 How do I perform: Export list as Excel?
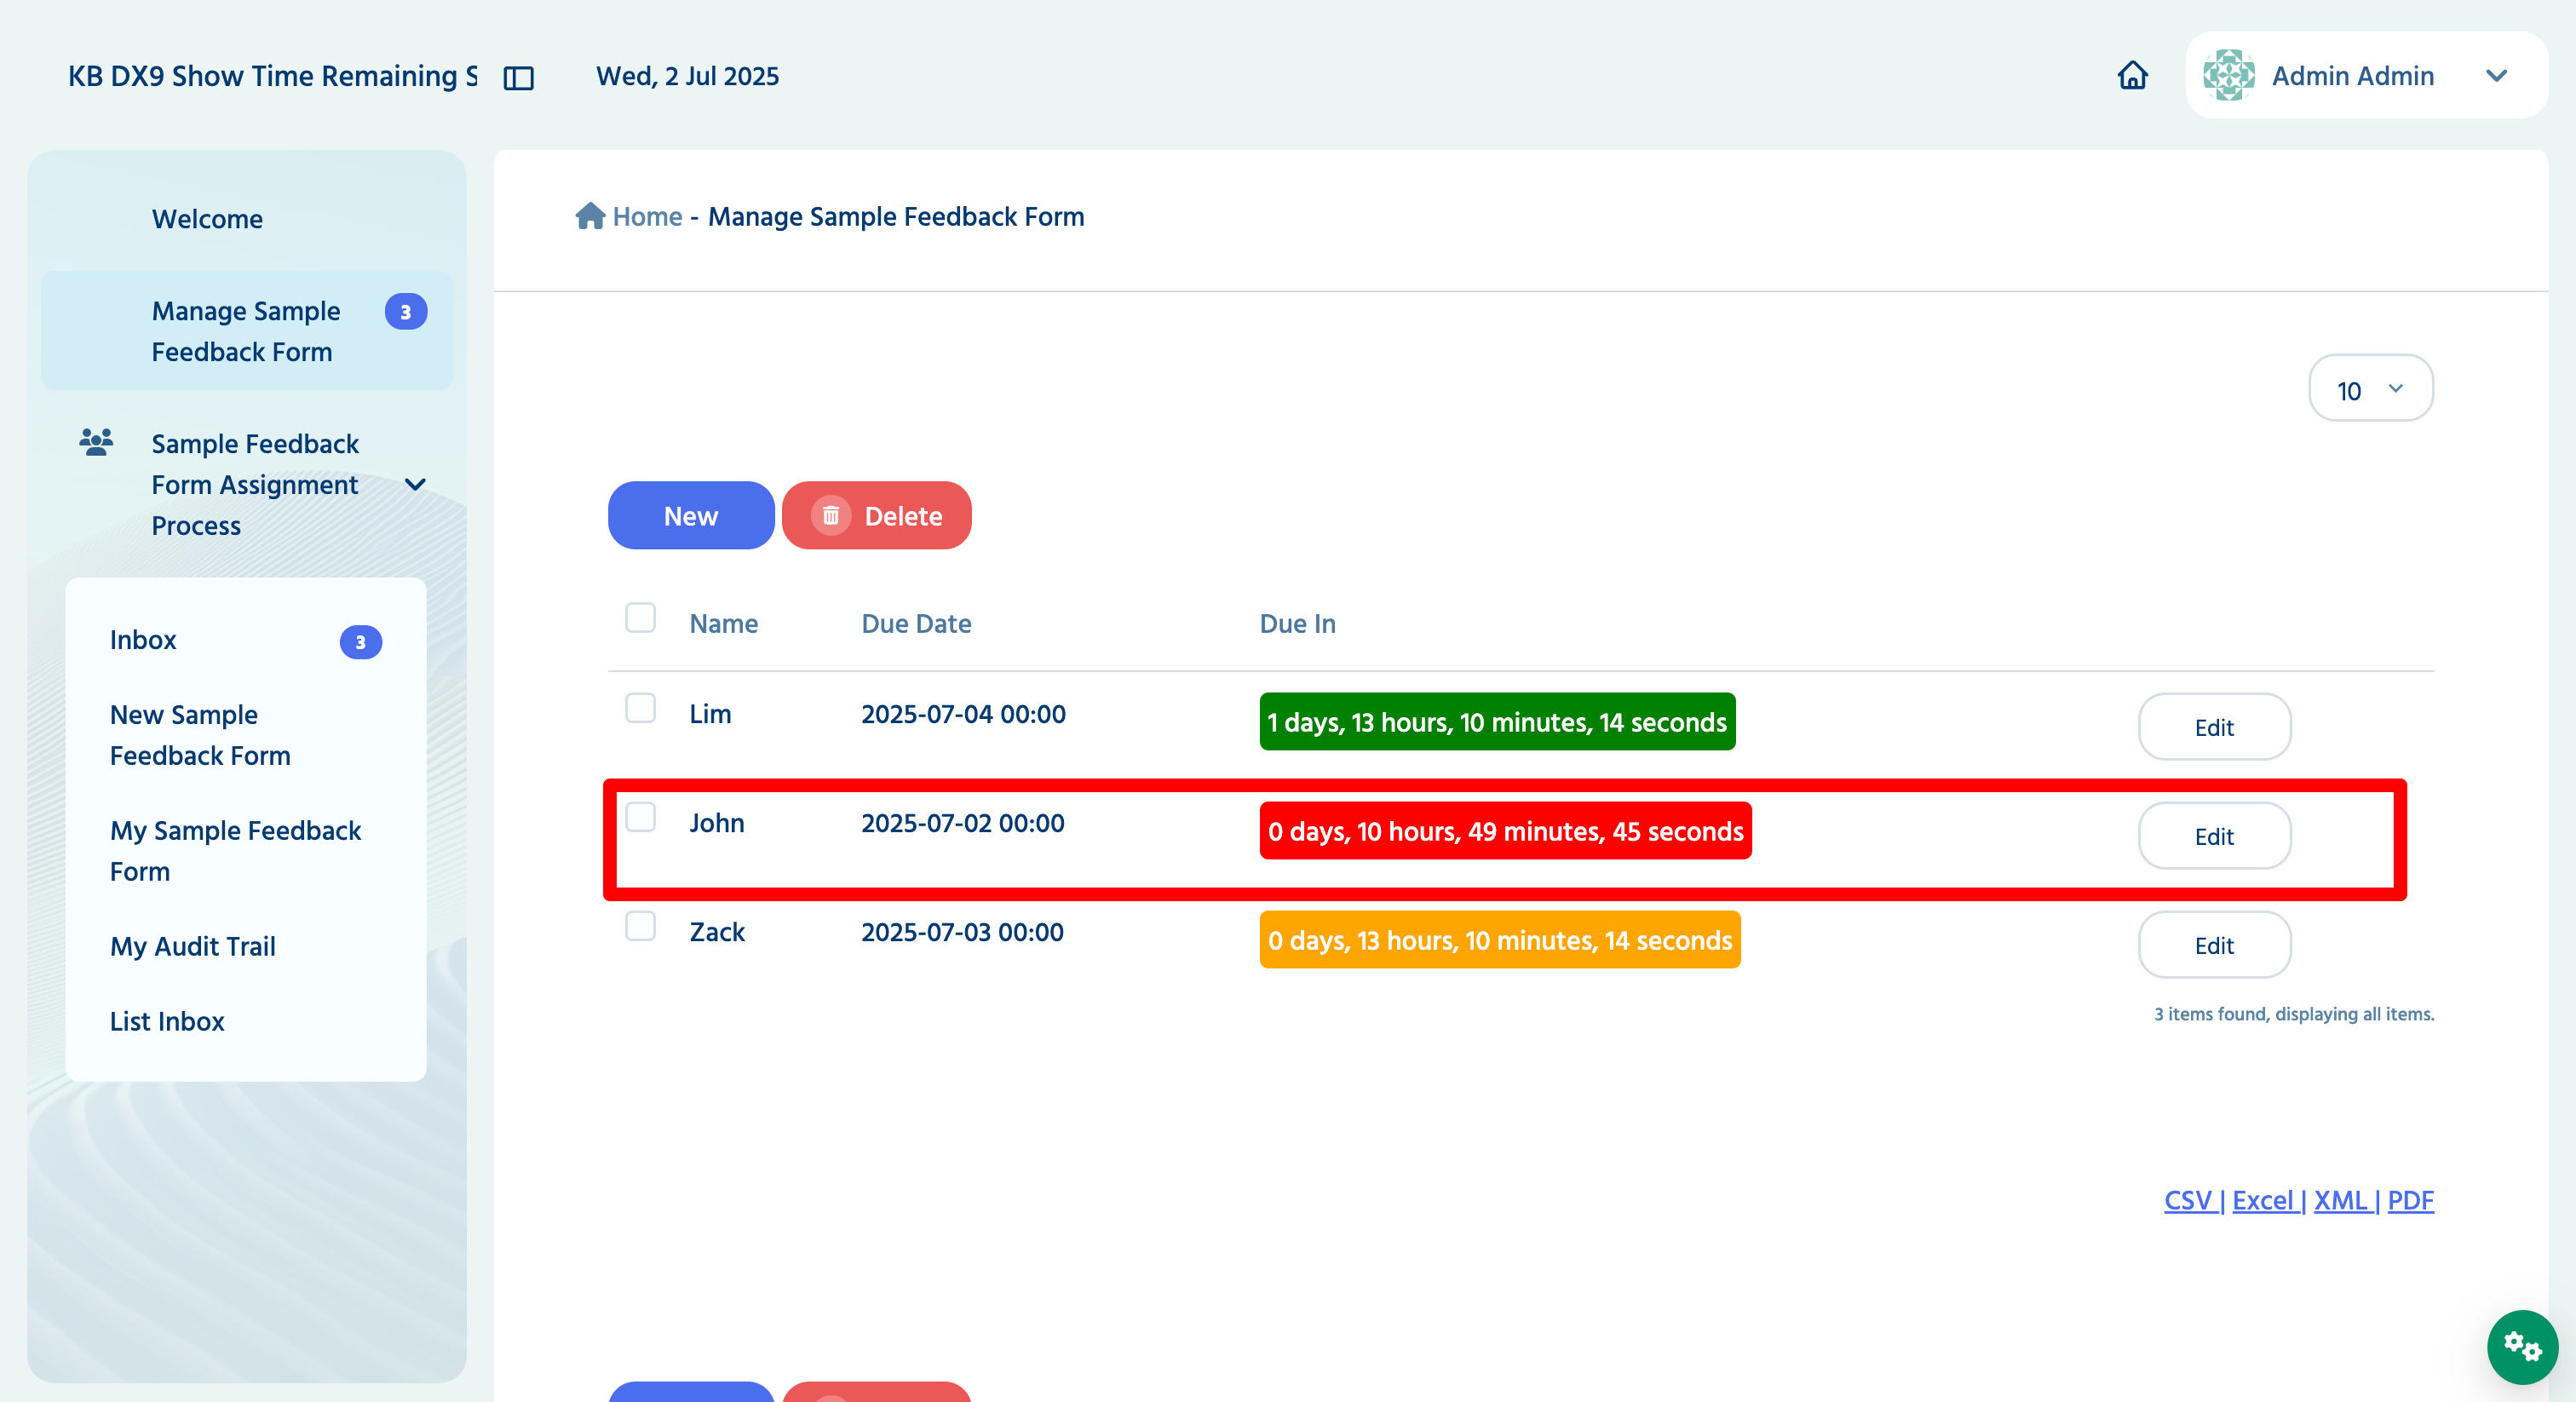pos(2263,1200)
